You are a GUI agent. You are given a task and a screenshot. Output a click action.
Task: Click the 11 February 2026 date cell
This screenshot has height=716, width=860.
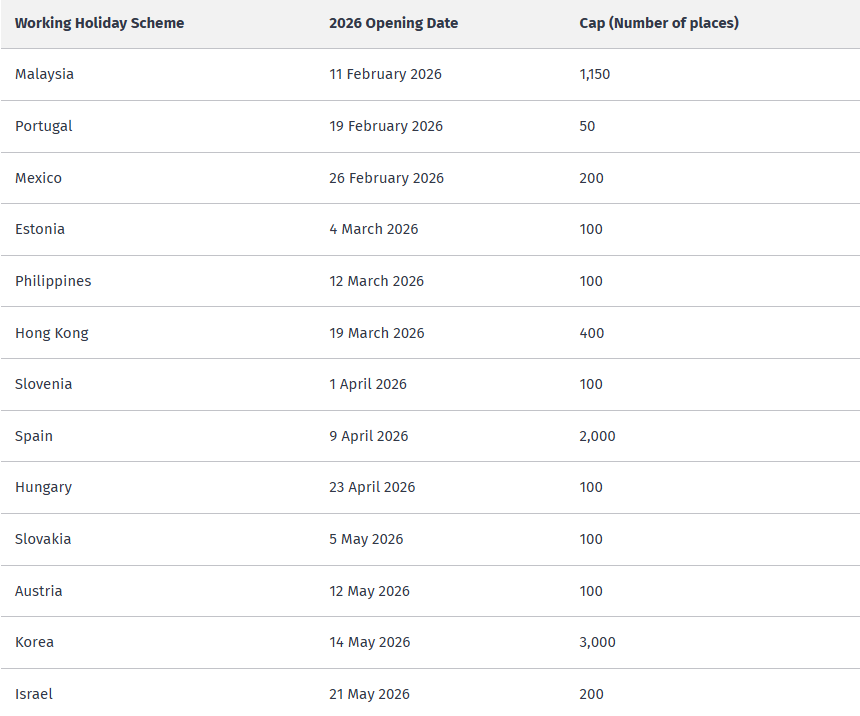(385, 74)
